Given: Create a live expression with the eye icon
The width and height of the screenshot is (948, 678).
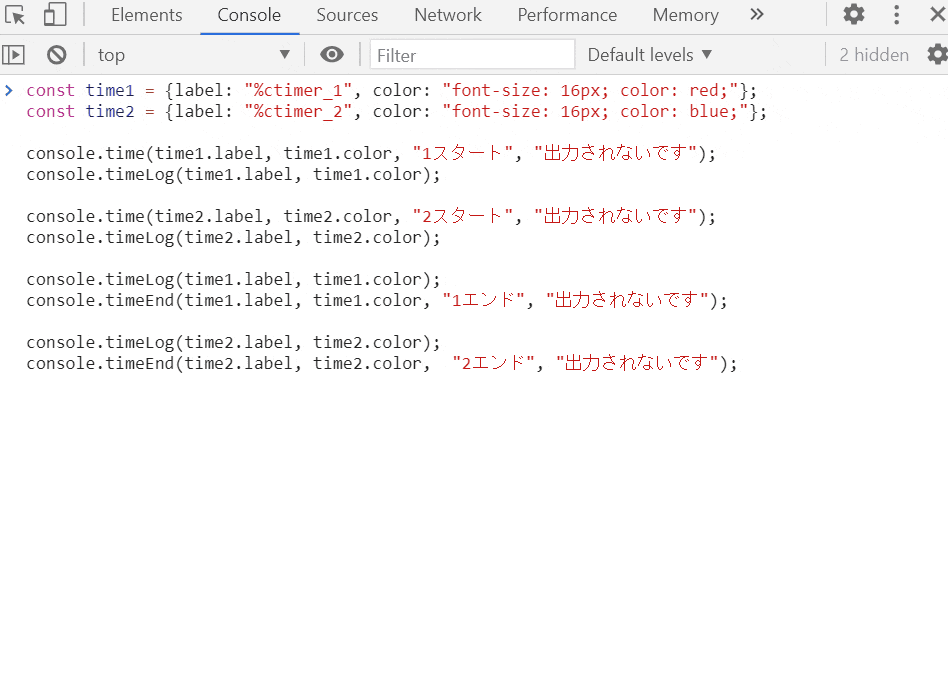Looking at the screenshot, I should coord(332,54).
